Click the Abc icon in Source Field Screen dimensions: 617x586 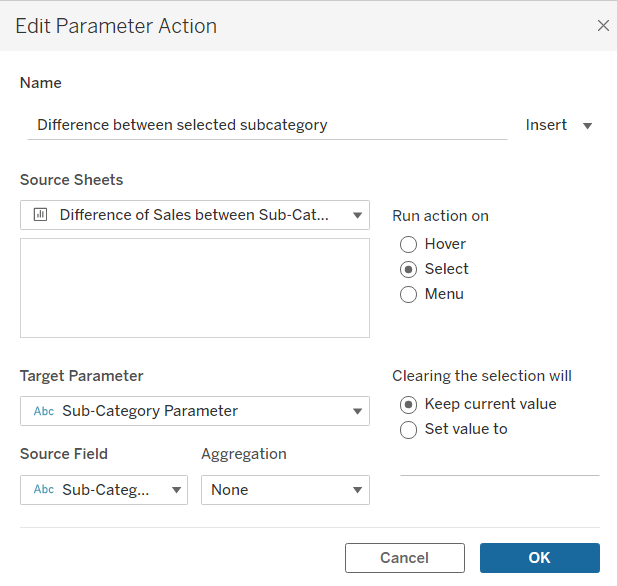[x=44, y=490]
